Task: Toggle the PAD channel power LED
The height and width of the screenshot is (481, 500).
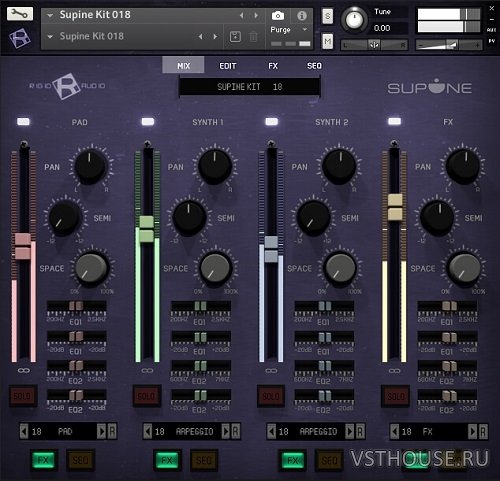Action: coord(23,121)
